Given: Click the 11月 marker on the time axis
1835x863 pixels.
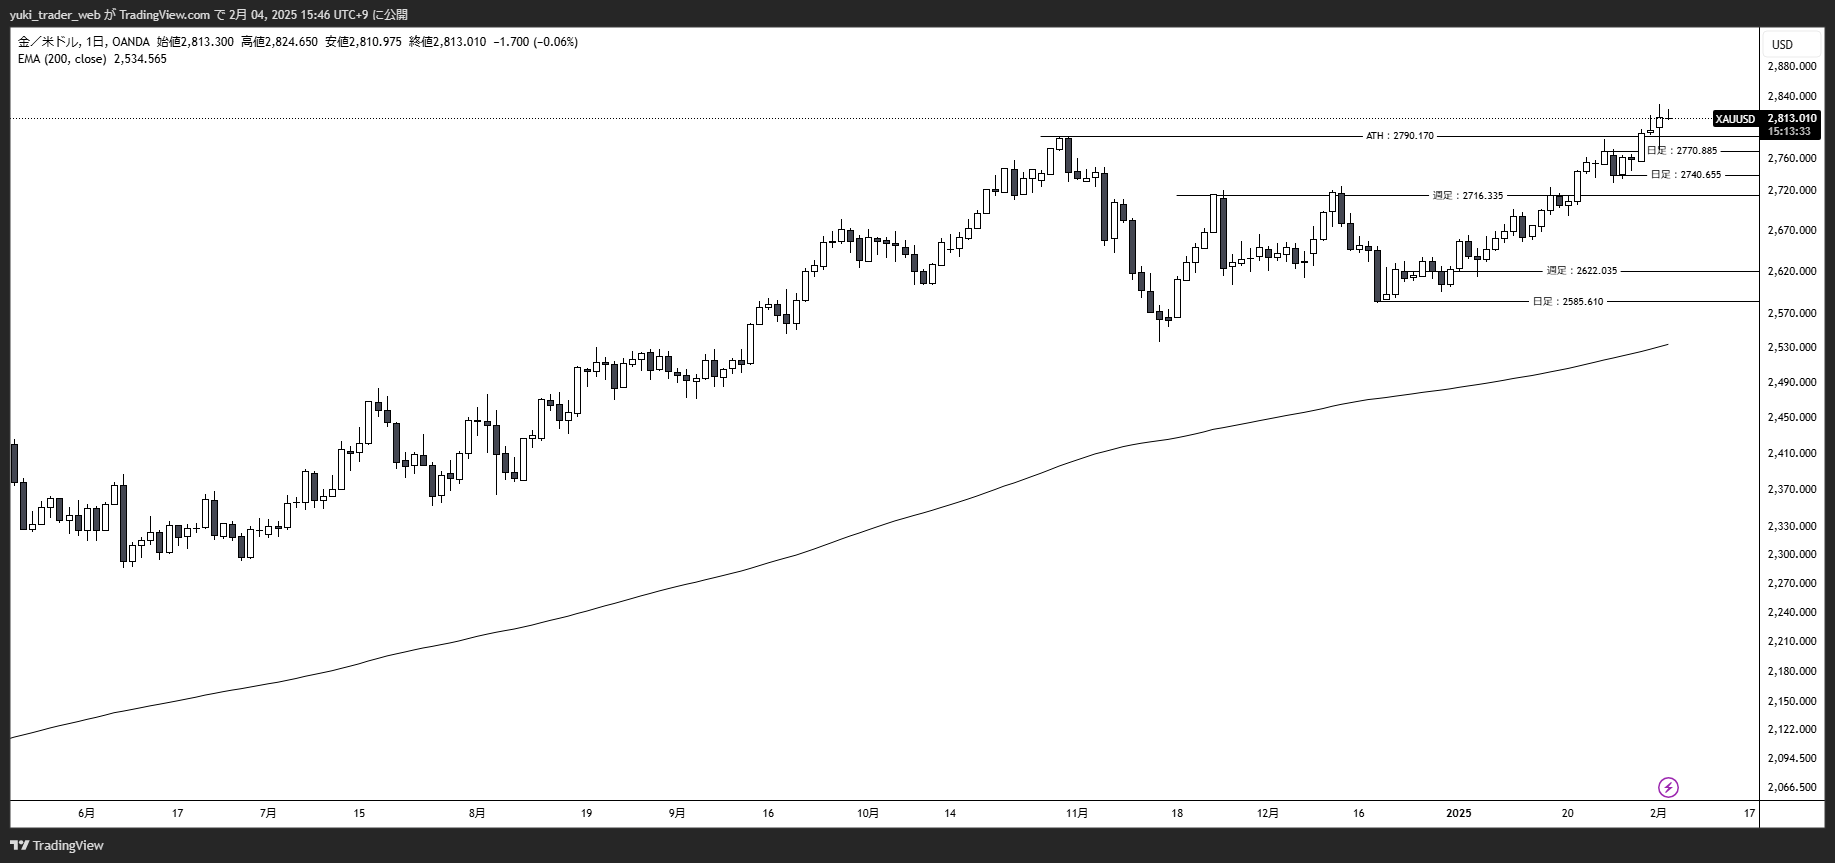Looking at the screenshot, I should pyautogui.click(x=1077, y=813).
